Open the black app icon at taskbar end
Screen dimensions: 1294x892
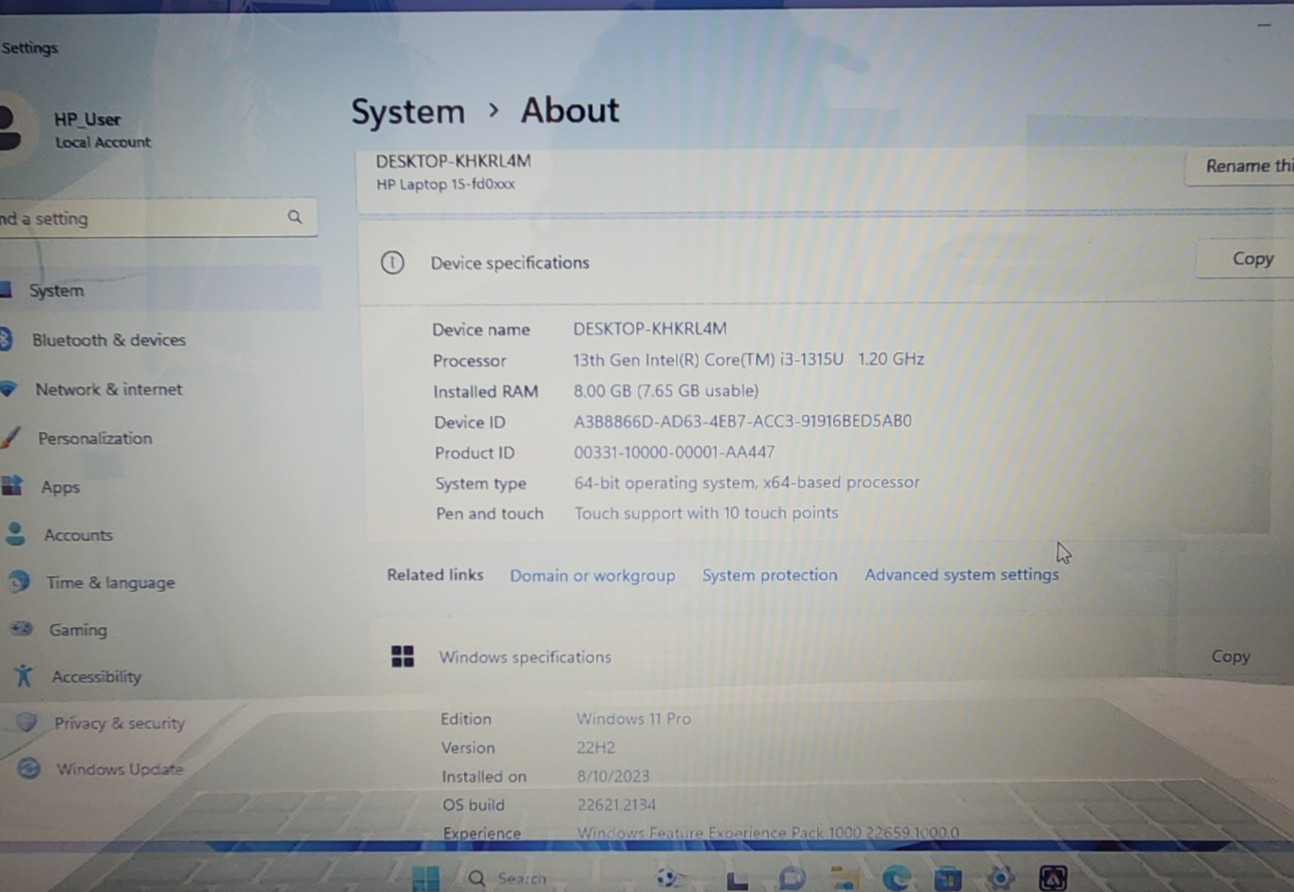[x=1052, y=878]
